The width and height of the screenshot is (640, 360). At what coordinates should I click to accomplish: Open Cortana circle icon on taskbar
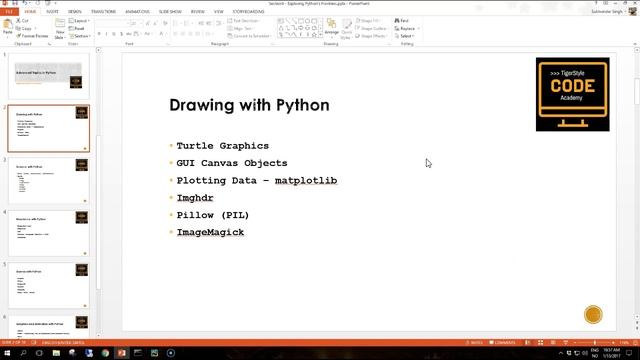(39, 353)
